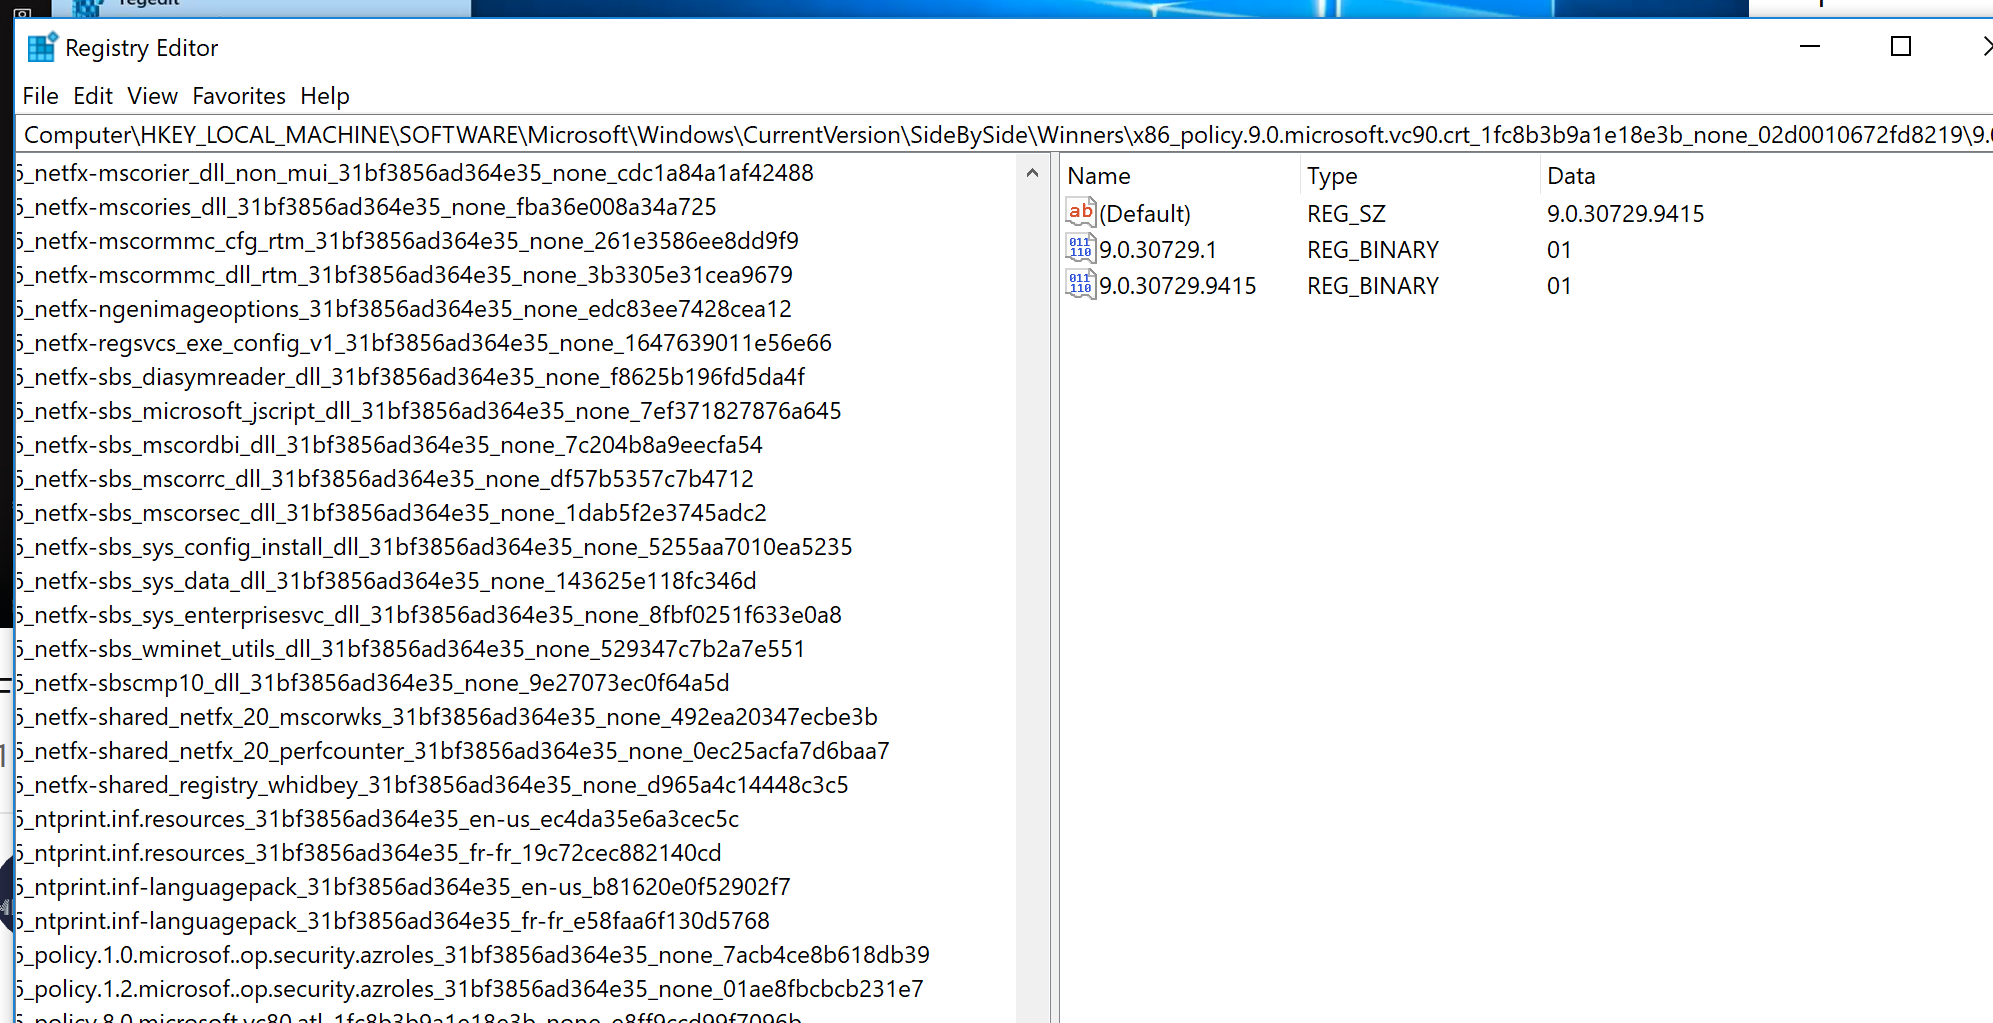Select the 9.0.30729.1 value name
1993x1023 pixels.
click(1158, 249)
